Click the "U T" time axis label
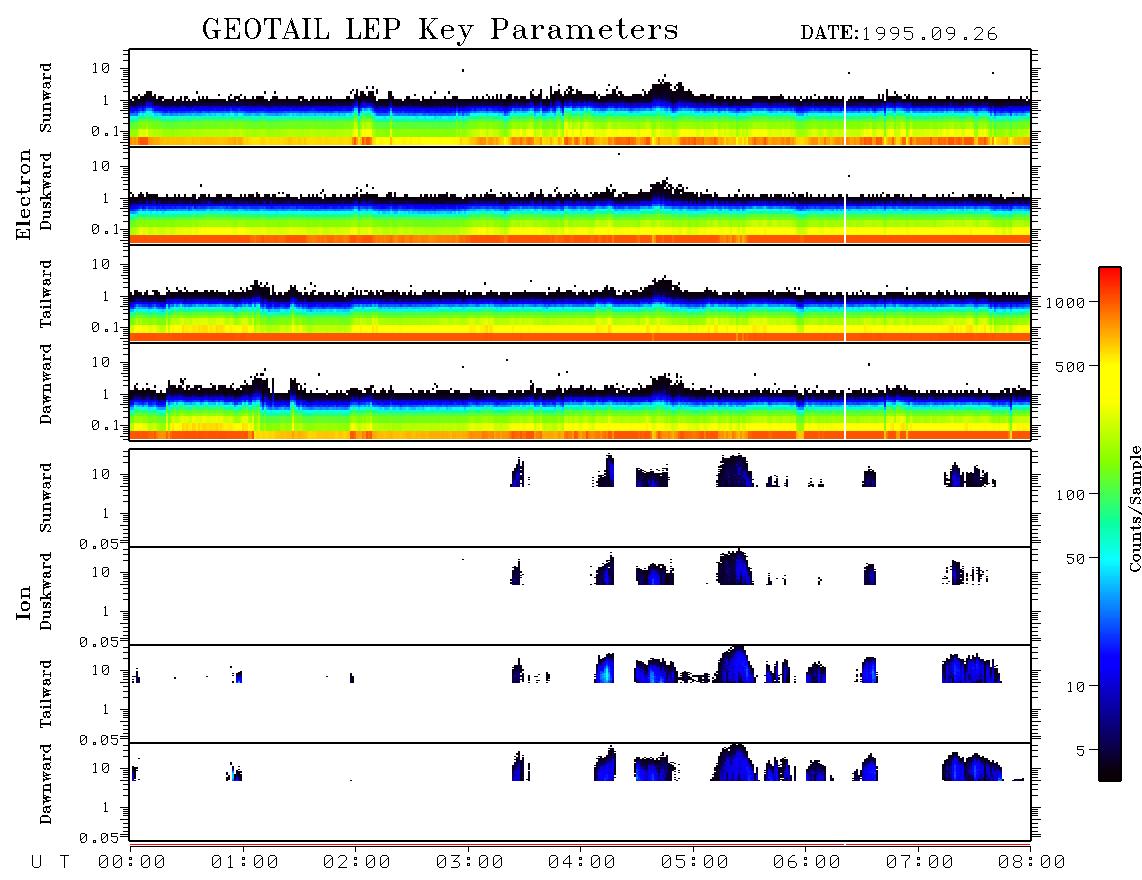Screen dimensions: 1142x880 tap(50, 862)
